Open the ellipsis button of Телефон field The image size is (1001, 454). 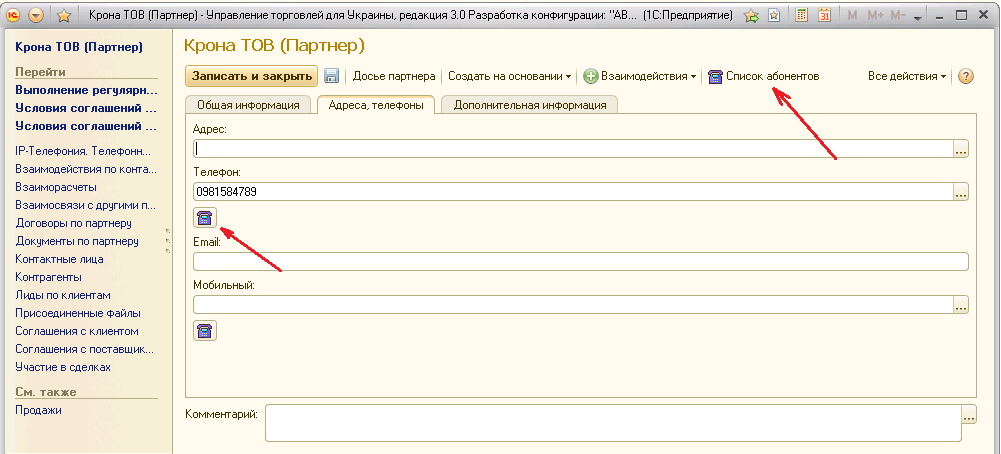[961, 192]
